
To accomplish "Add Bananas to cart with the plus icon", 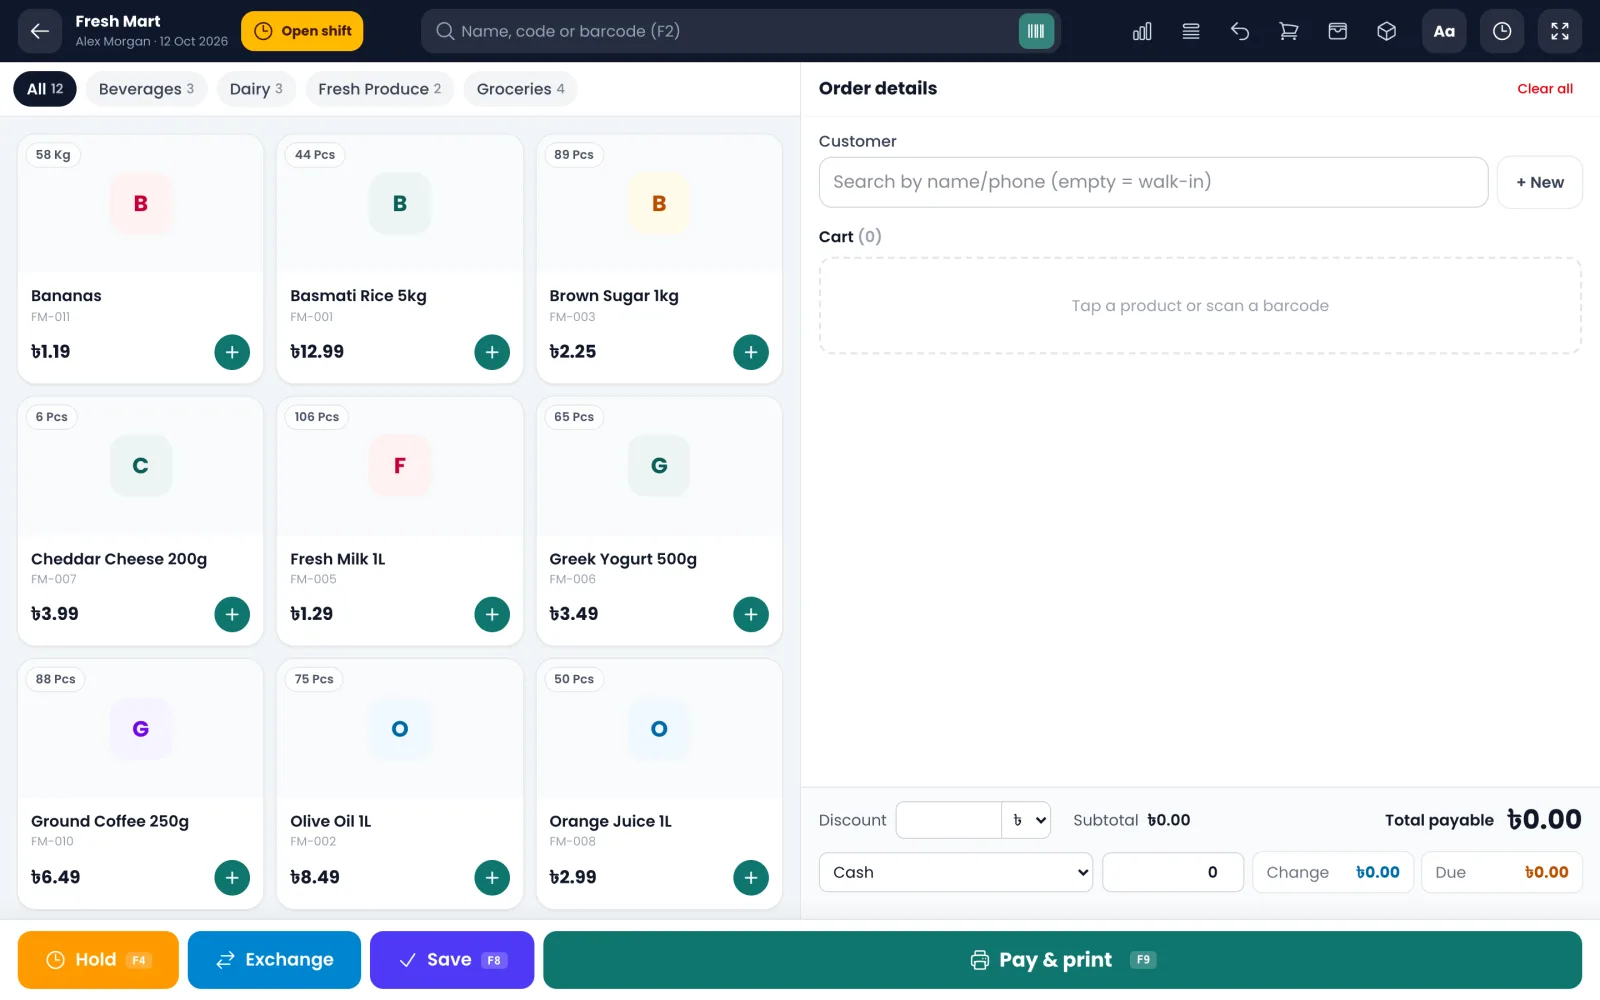I will point(232,352).
